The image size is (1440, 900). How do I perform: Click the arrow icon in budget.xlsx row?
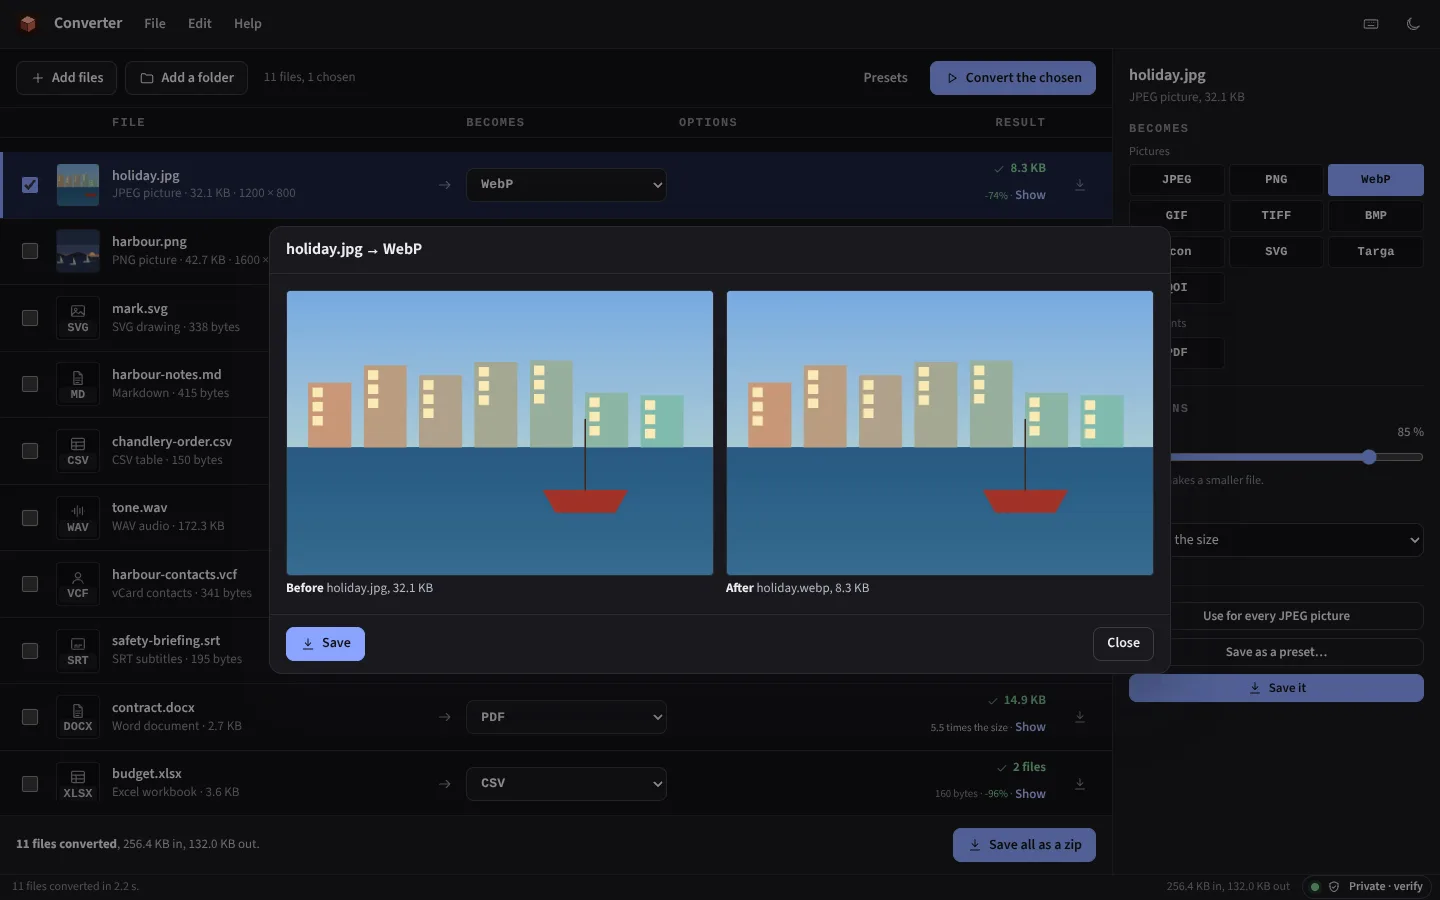(x=445, y=784)
